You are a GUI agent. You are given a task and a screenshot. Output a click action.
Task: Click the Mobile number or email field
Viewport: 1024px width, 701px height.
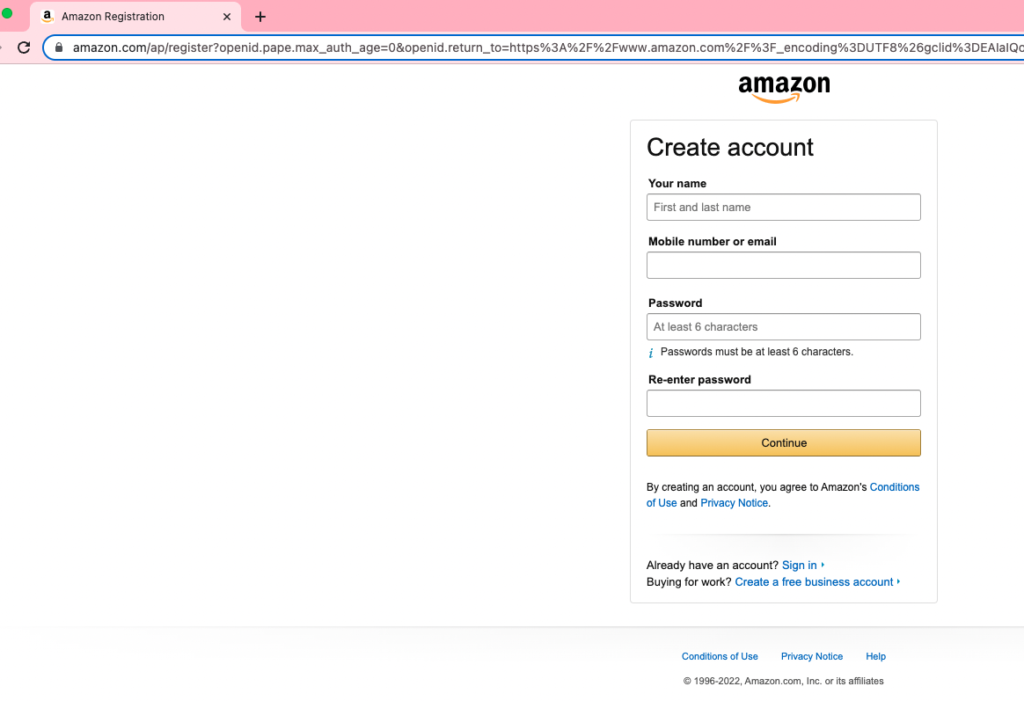pyautogui.click(x=783, y=265)
